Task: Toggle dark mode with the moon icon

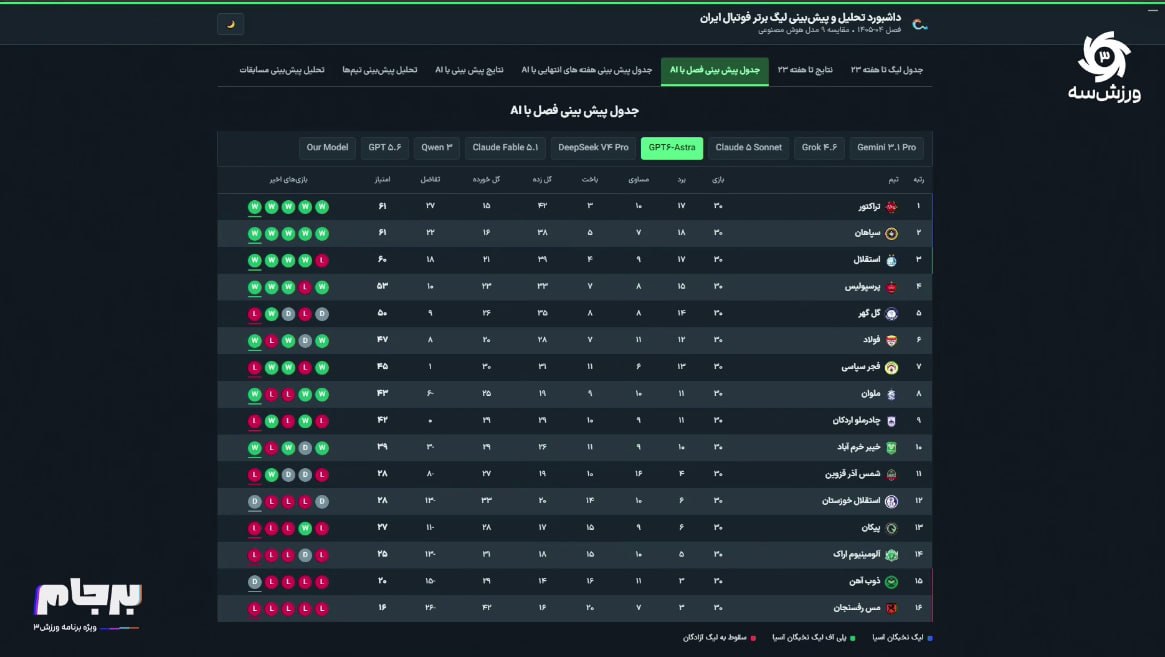Action: click(x=230, y=24)
